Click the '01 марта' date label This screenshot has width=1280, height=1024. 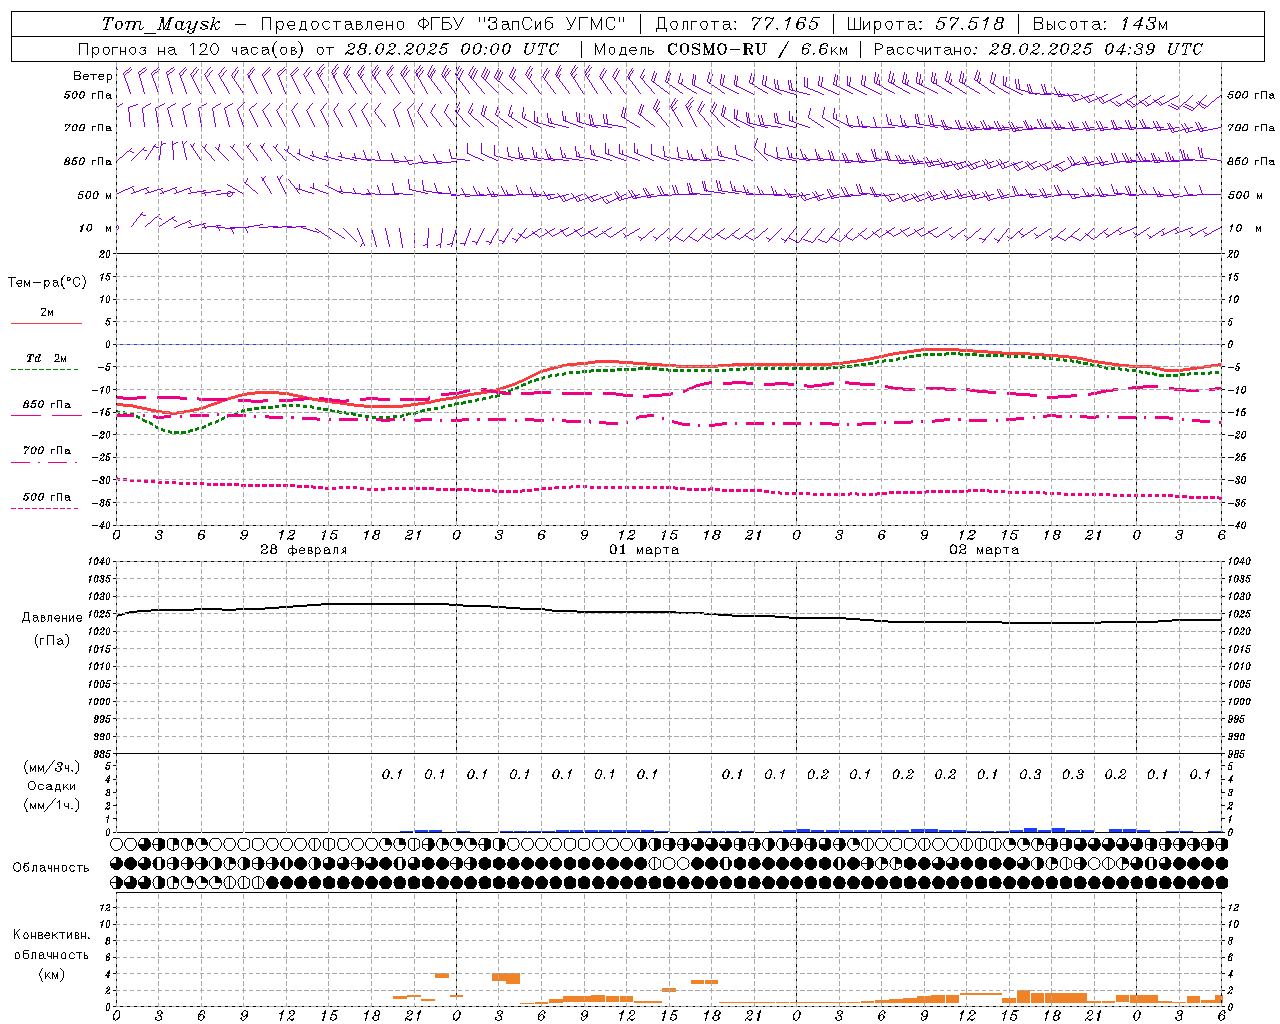pos(644,550)
